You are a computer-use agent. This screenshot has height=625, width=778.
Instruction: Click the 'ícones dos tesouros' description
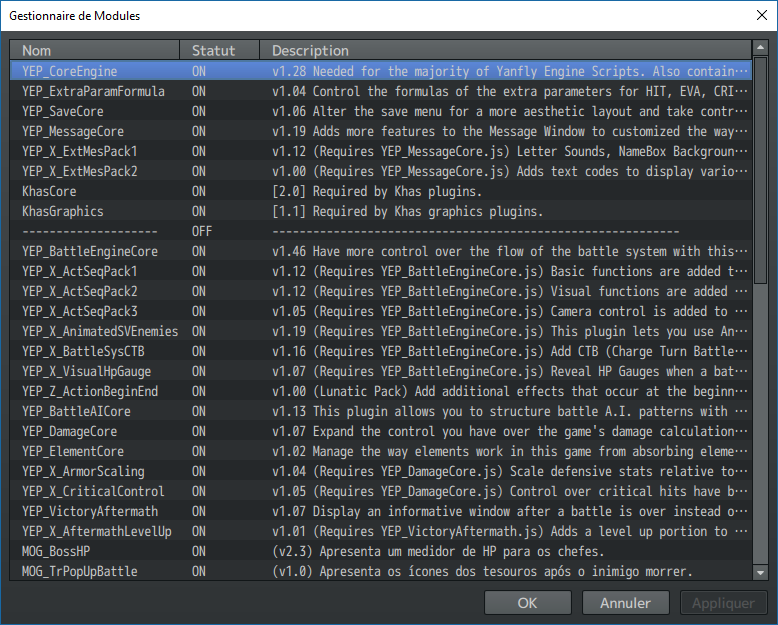point(482,571)
